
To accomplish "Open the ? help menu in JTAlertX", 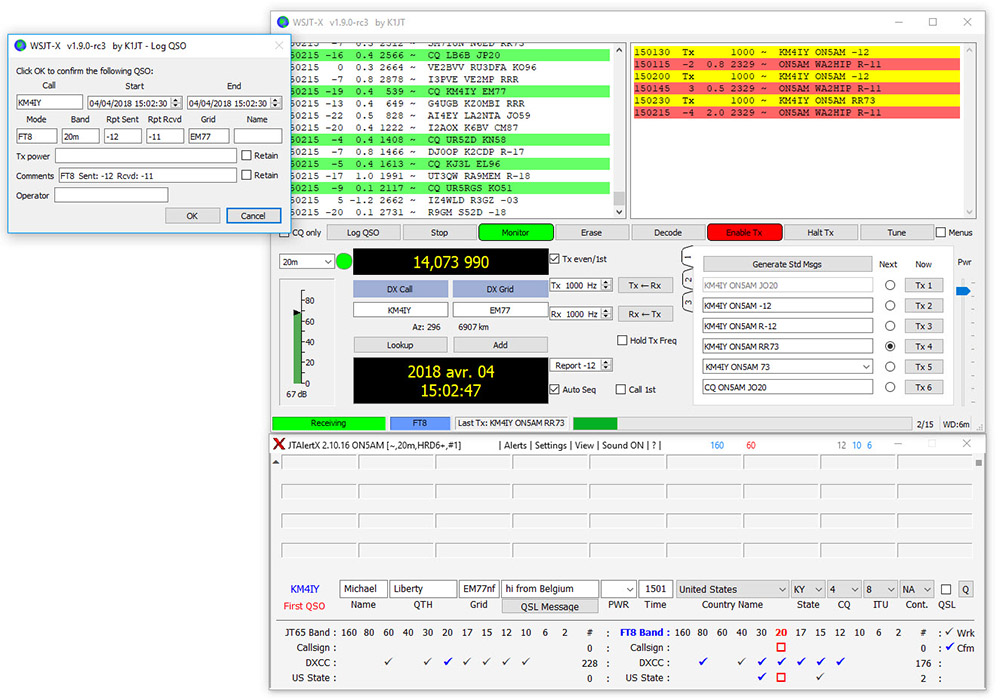I will [654, 445].
